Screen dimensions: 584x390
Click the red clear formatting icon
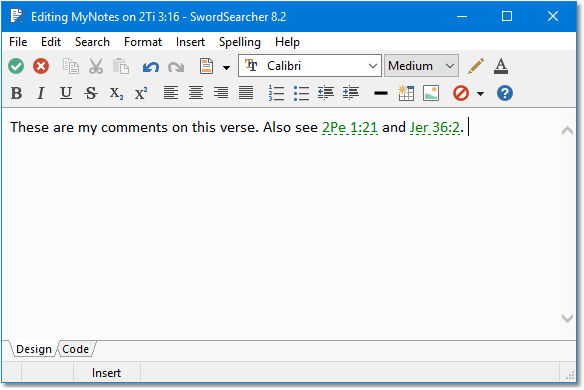(x=461, y=93)
